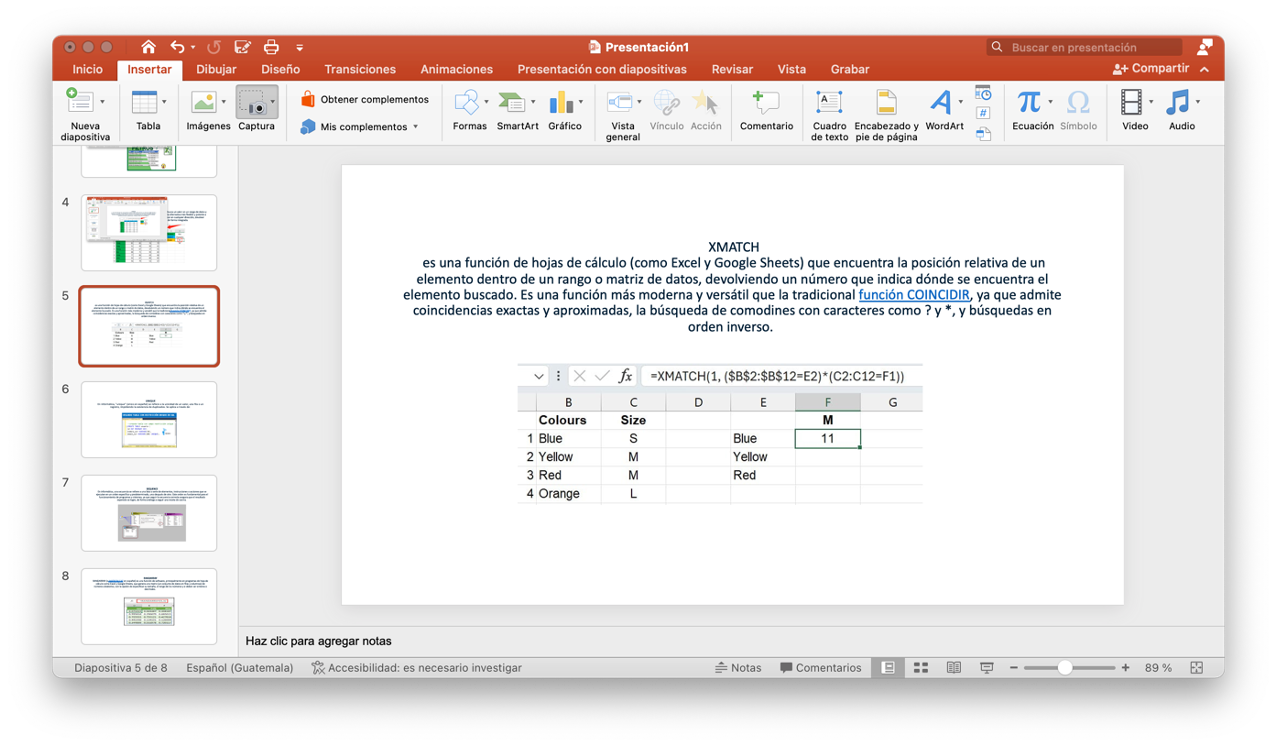
Task: Click the WordArt icon
Action: pyautogui.click(x=941, y=103)
